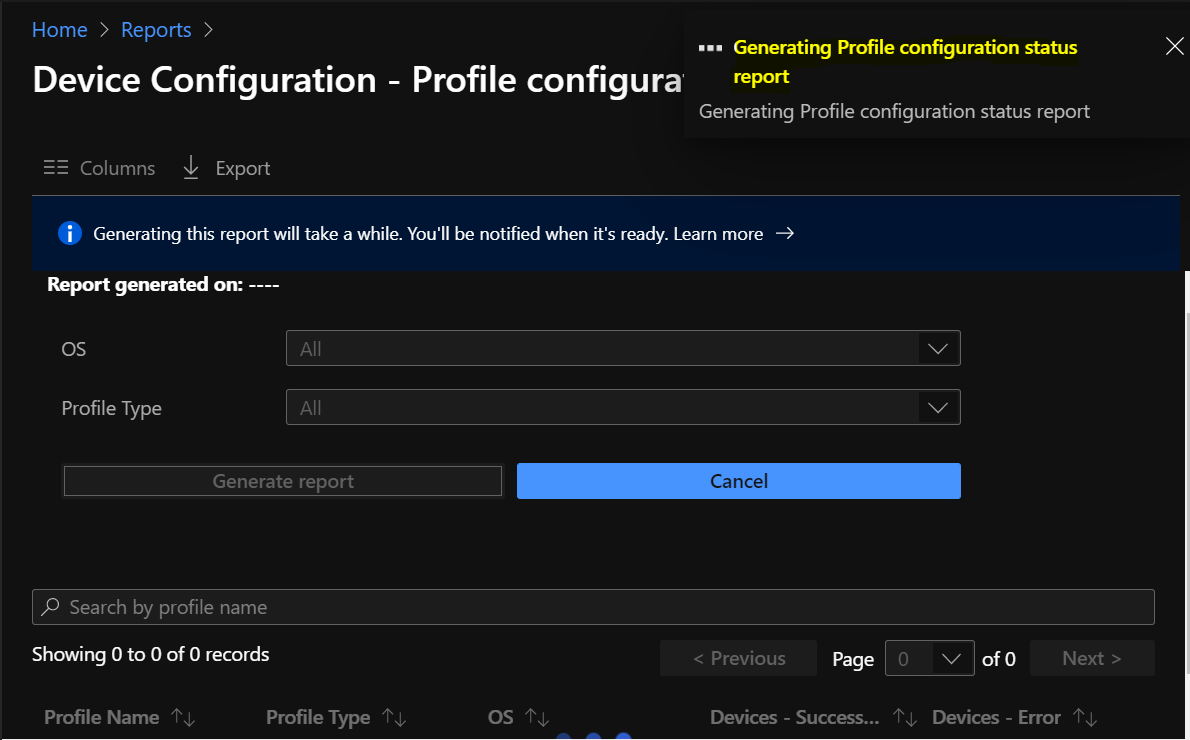Click the gray Generating Profile configuration status report notification subtitle
This screenshot has width=1190, height=740.
click(x=894, y=112)
